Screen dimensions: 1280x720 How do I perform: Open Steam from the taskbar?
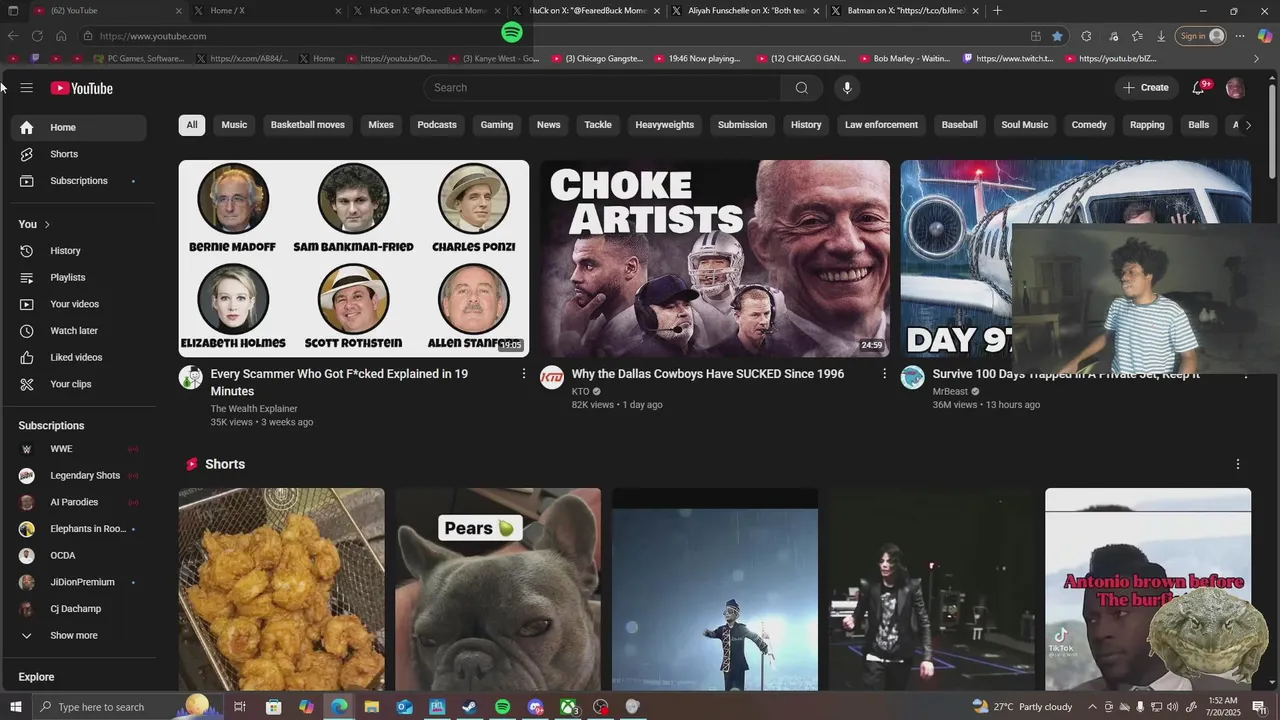point(469,707)
